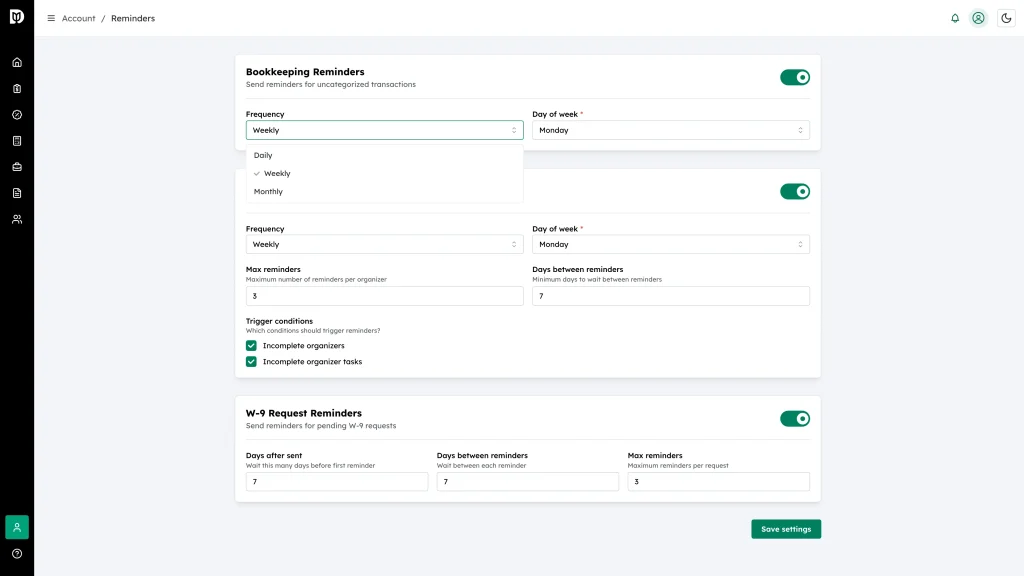Open the clipboard icon in sidebar

point(17,89)
